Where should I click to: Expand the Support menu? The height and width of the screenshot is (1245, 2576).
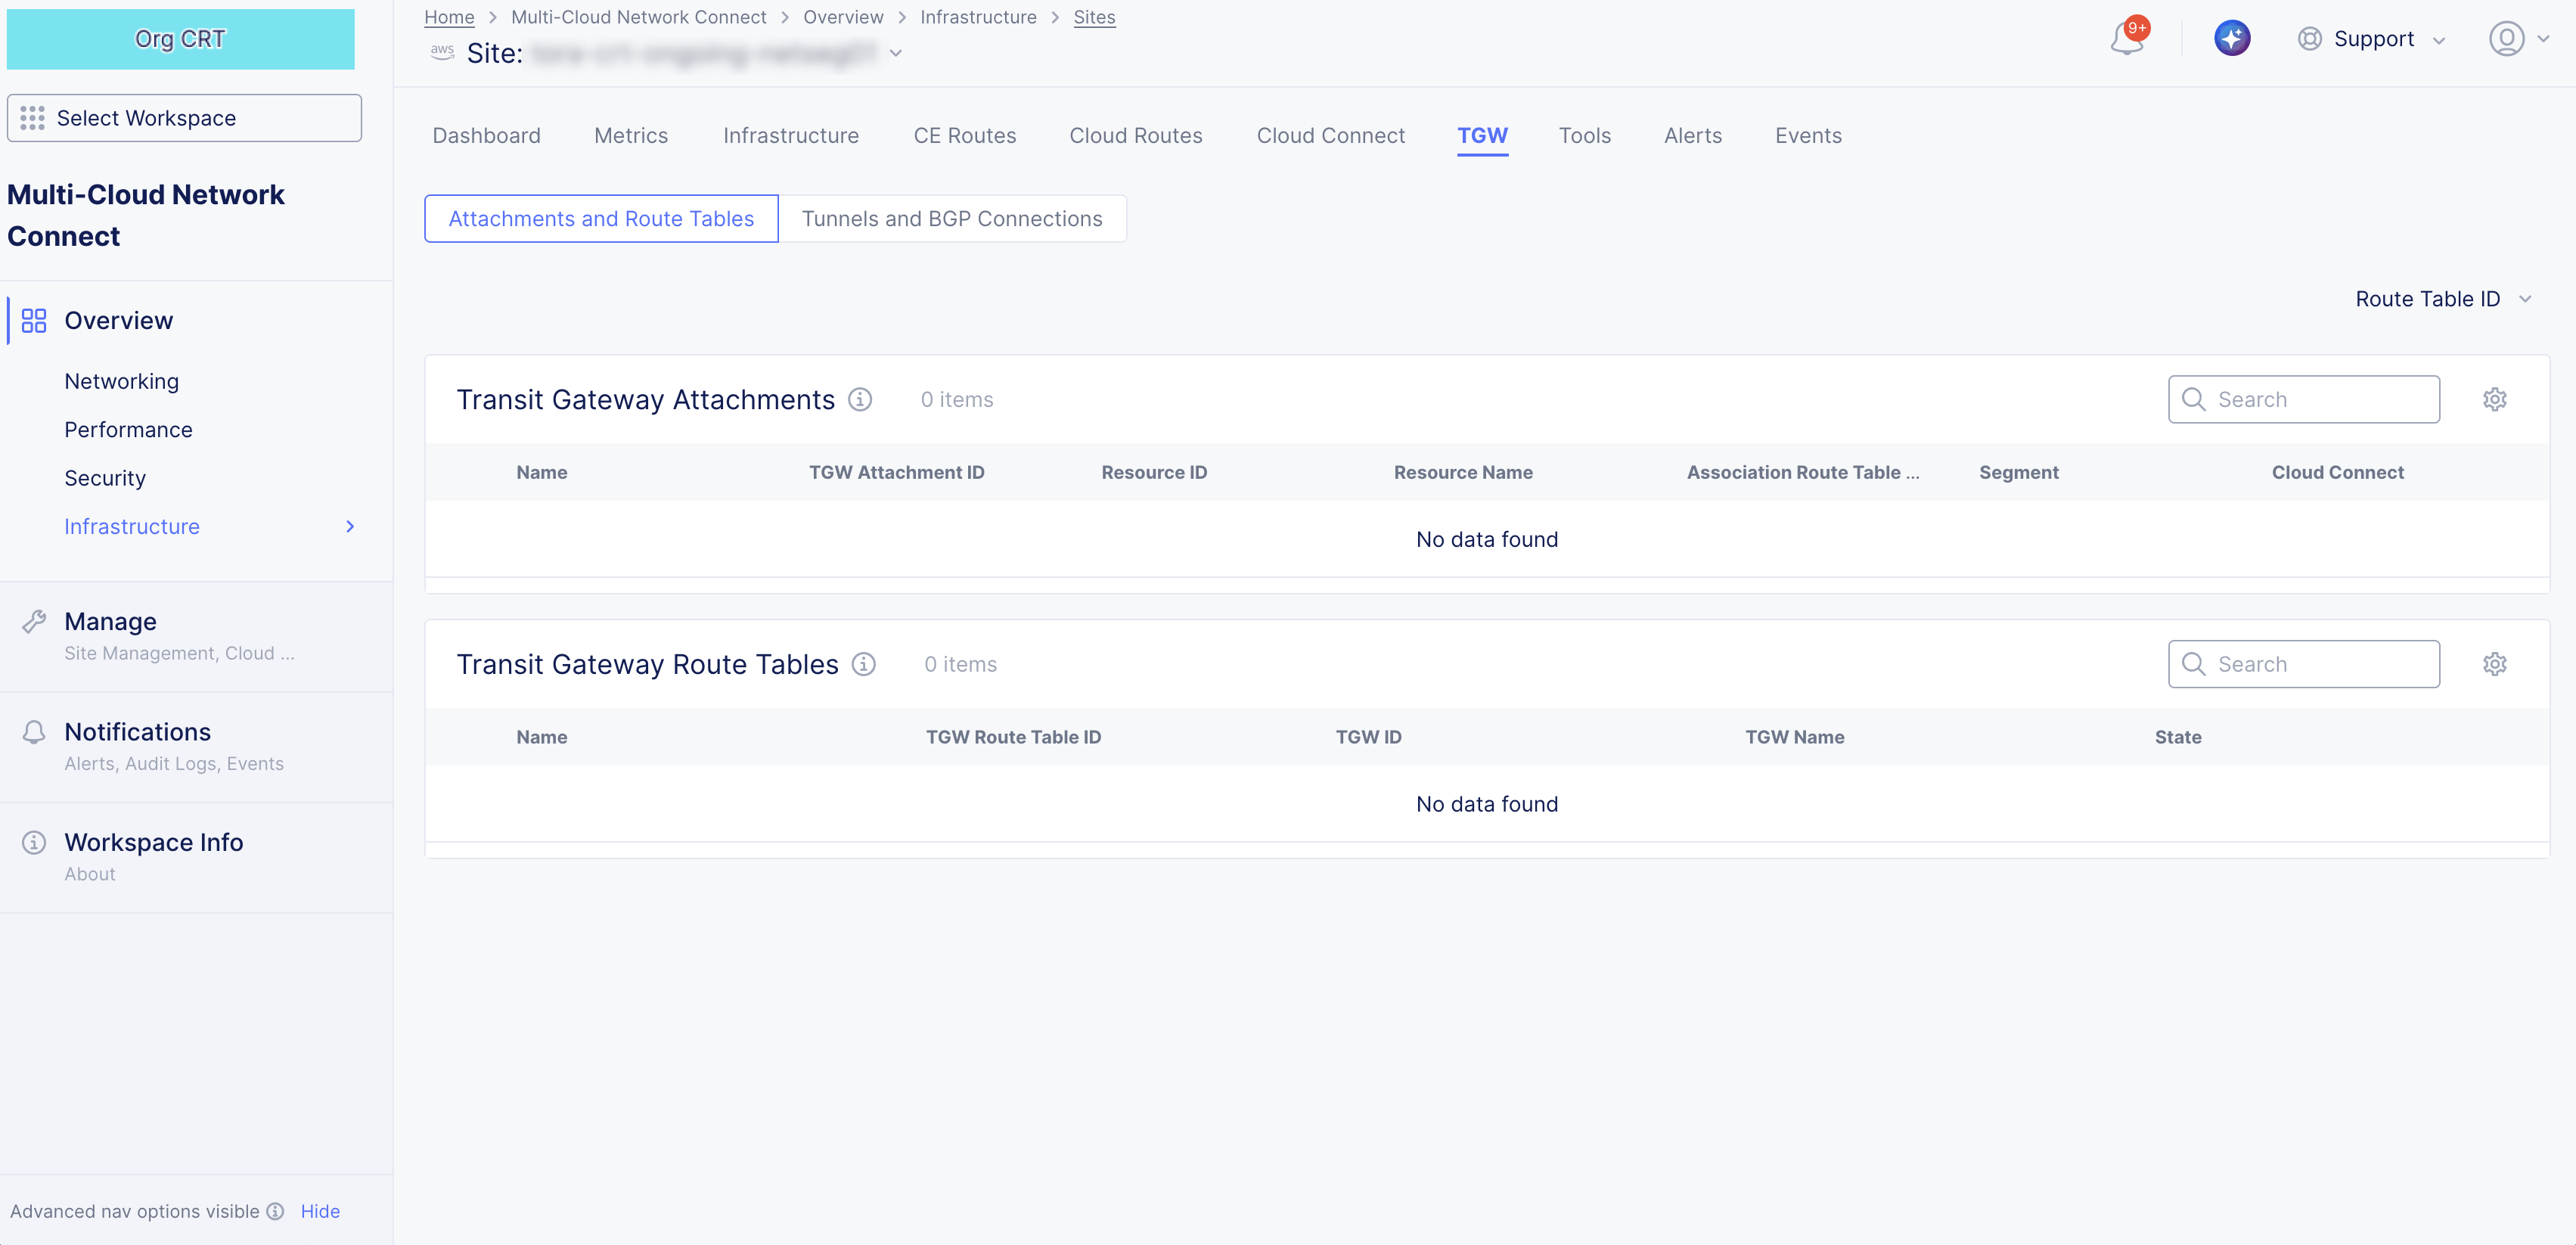(2372, 39)
